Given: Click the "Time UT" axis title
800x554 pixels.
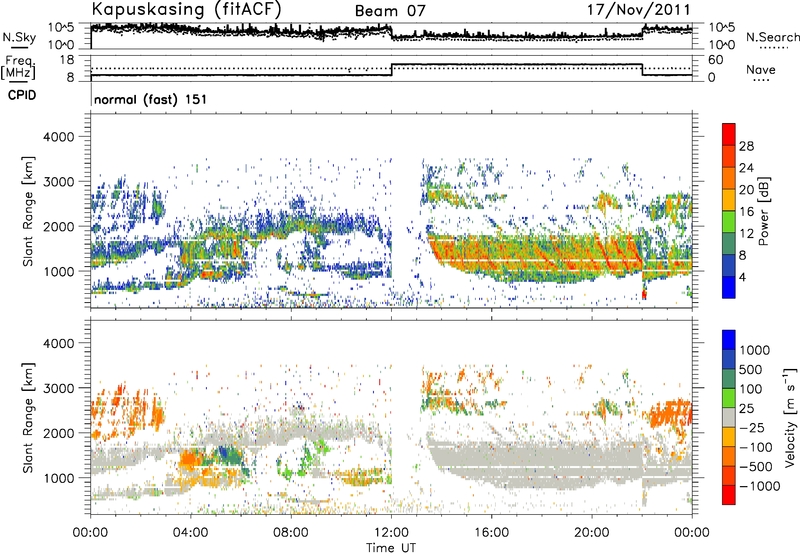Looking at the screenshot, I should point(391,547).
